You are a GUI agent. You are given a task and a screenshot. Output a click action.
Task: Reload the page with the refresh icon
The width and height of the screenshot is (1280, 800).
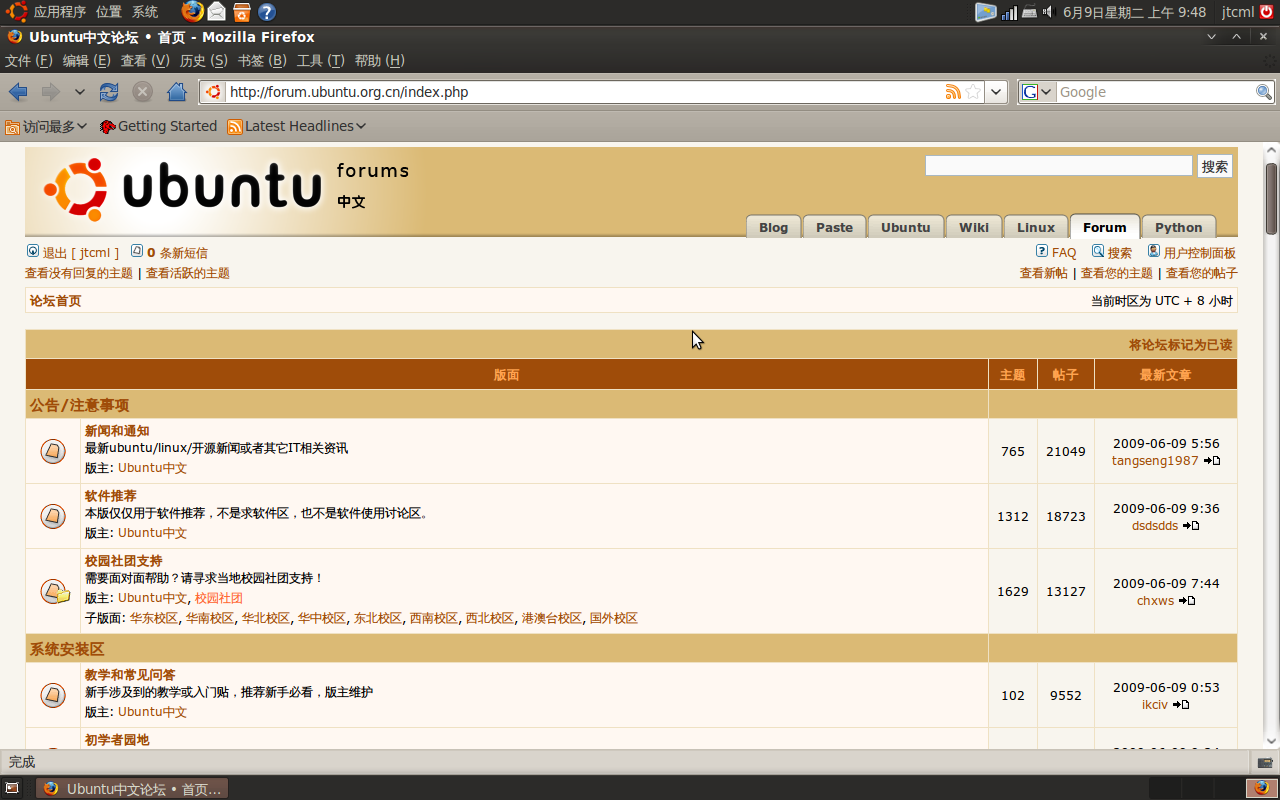(x=109, y=92)
